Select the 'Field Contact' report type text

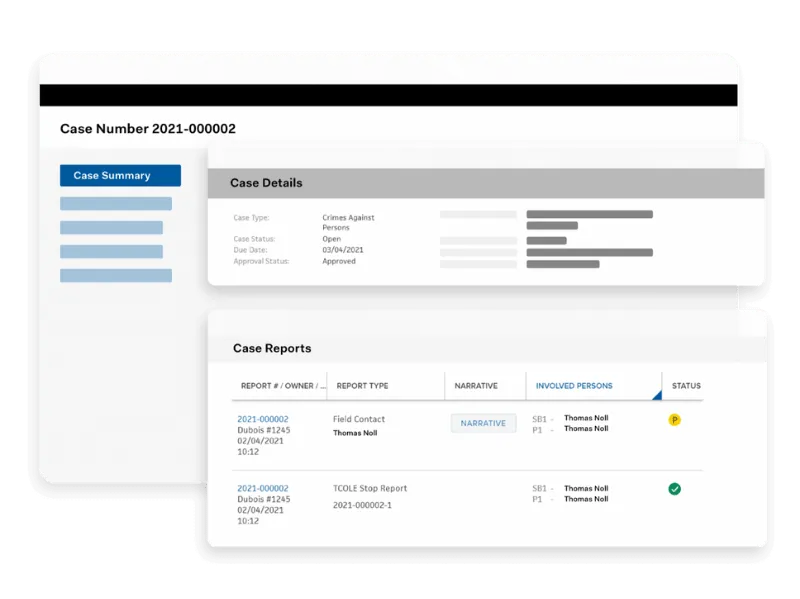click(359, 419)
